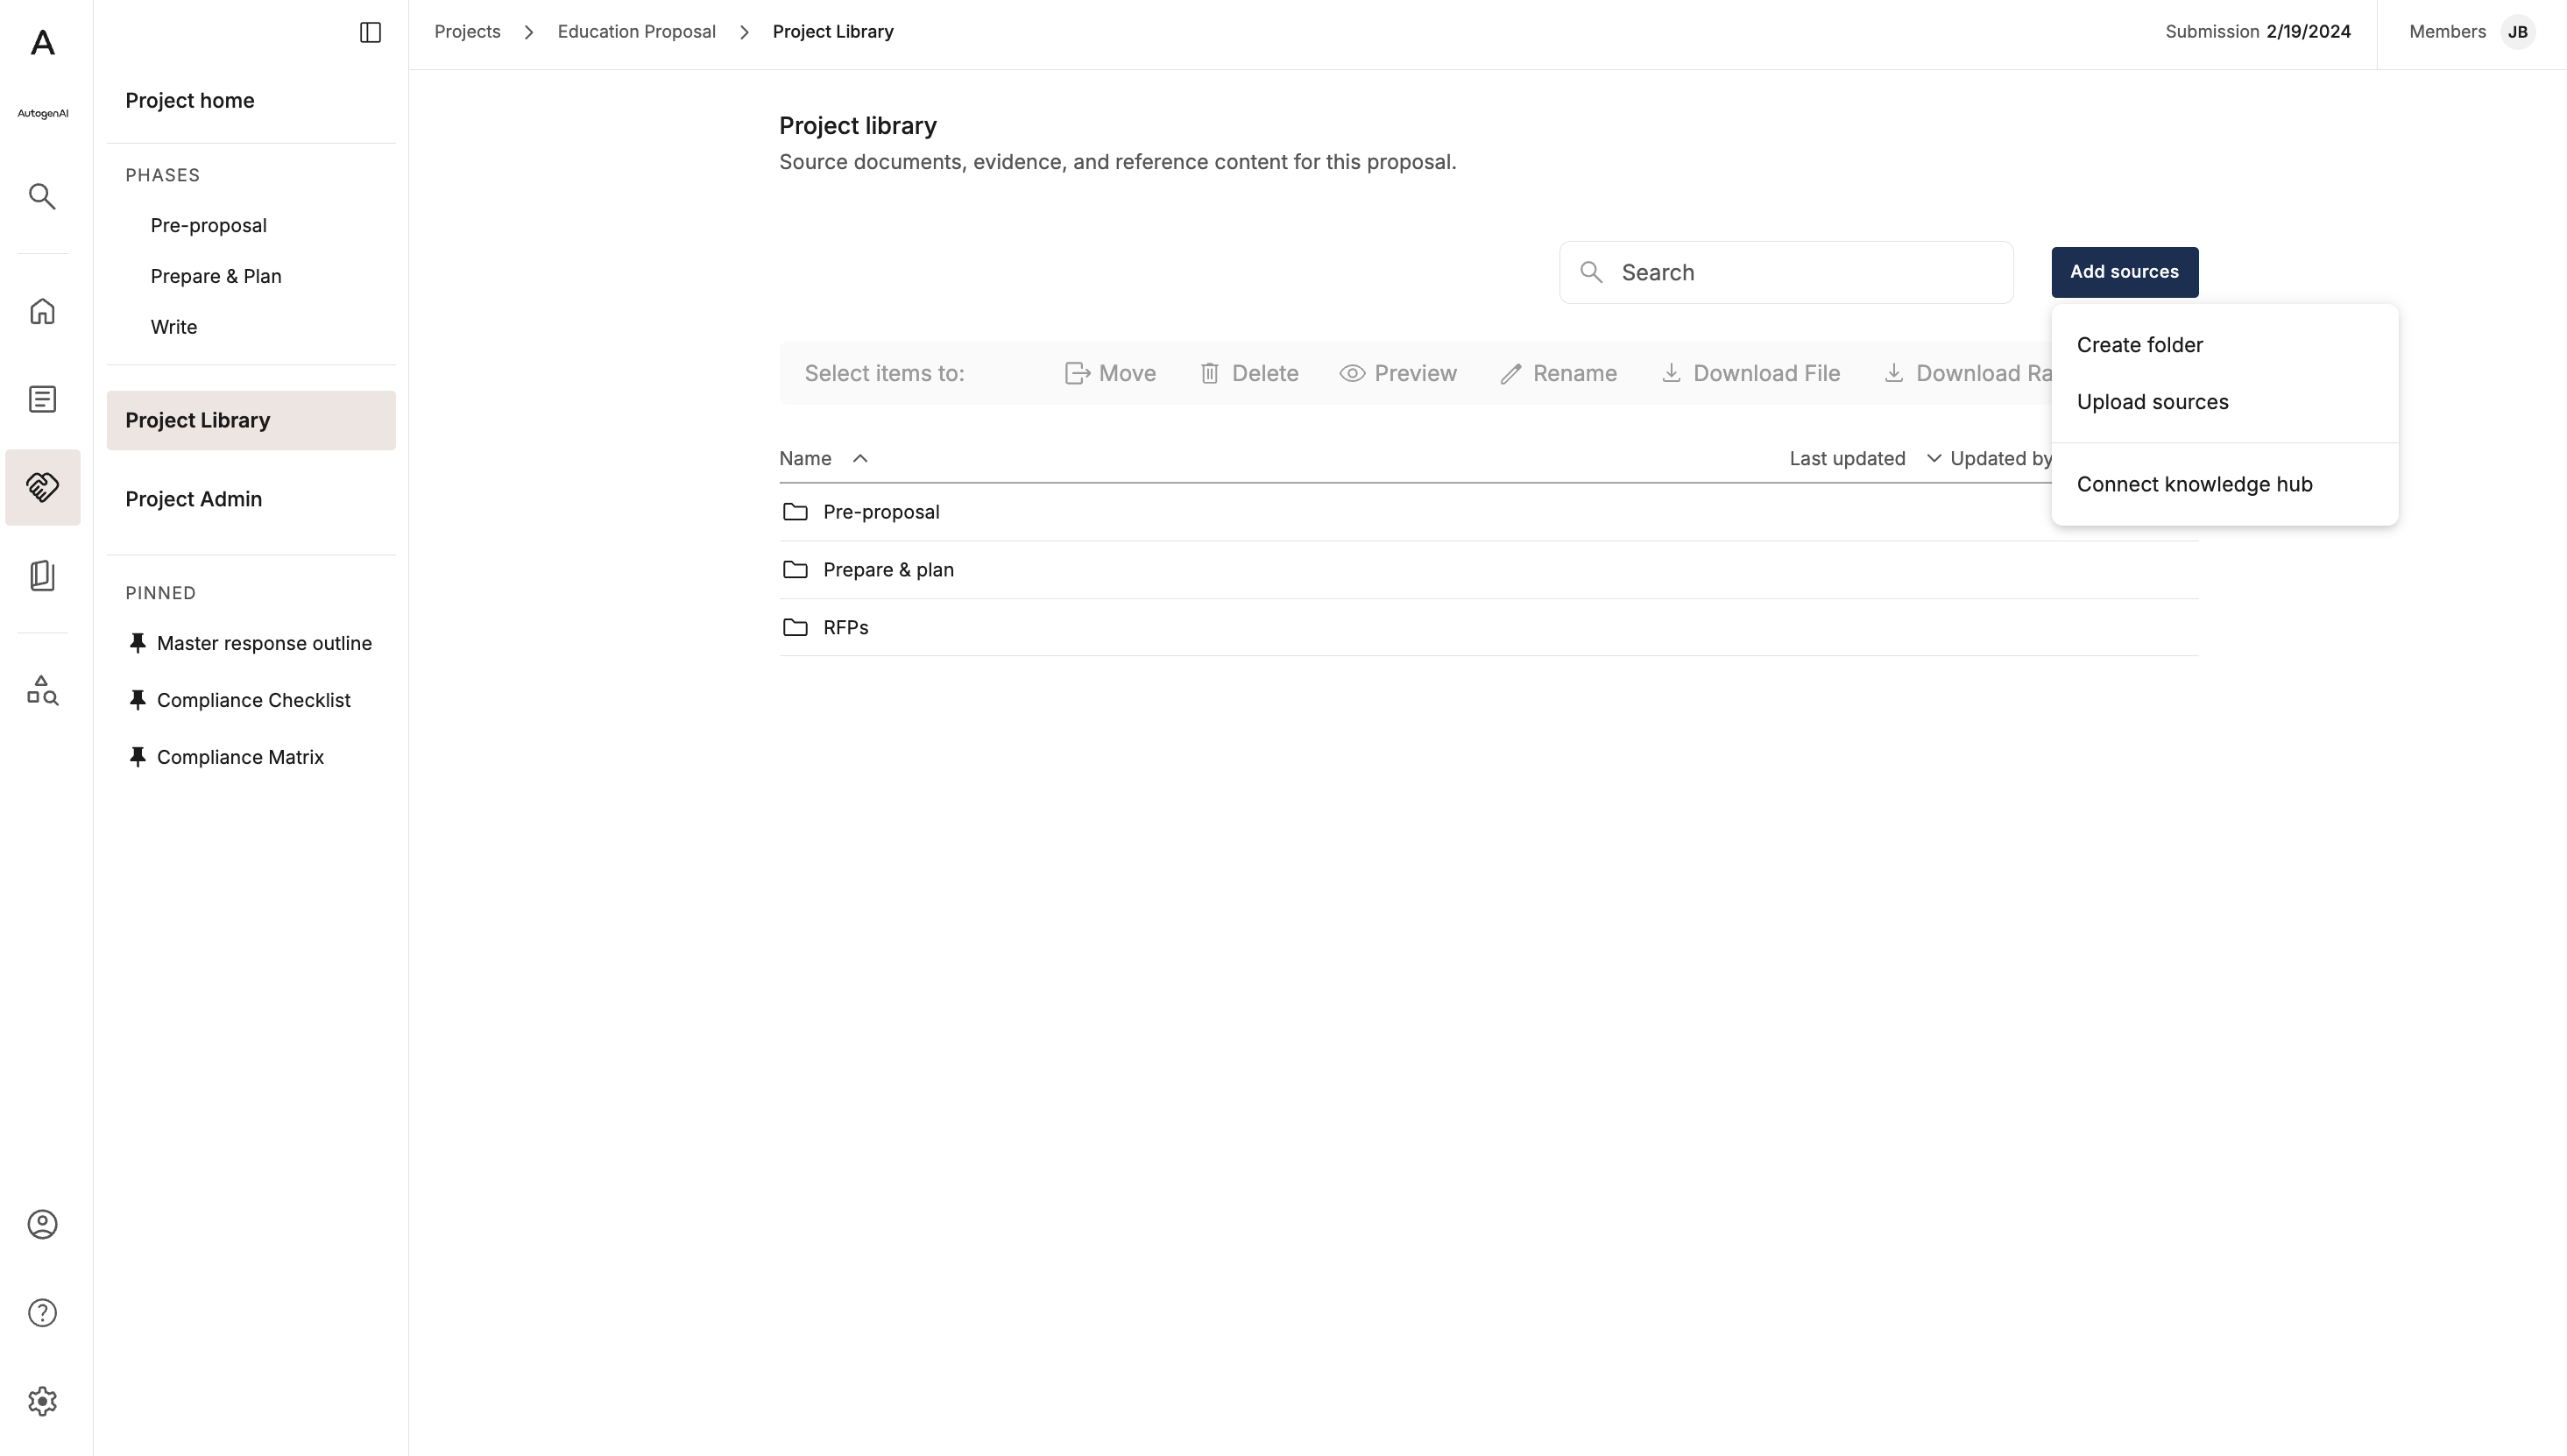This screenshot has width=2567, height=1456.
Task: Open the shapes search icon in the rail
Action: pyautogui.click(x=42, y=690)
